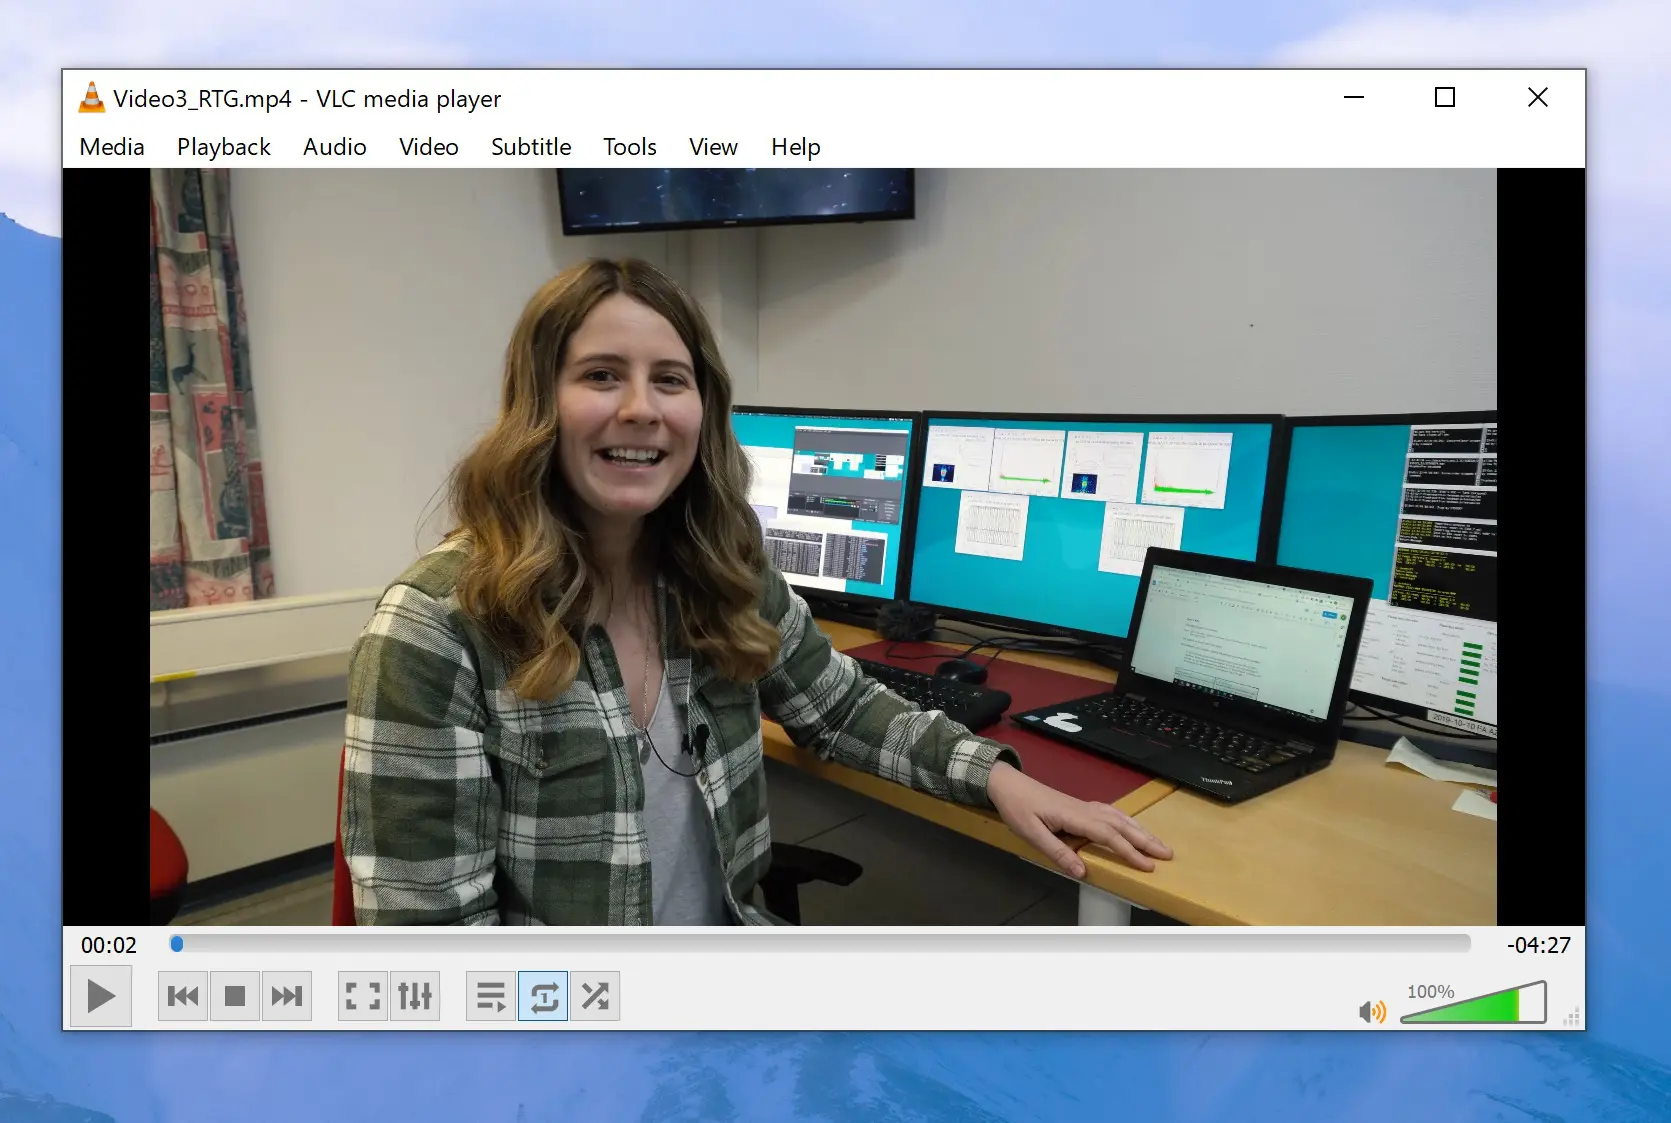Expand the Audio menu

click(335, 147)
